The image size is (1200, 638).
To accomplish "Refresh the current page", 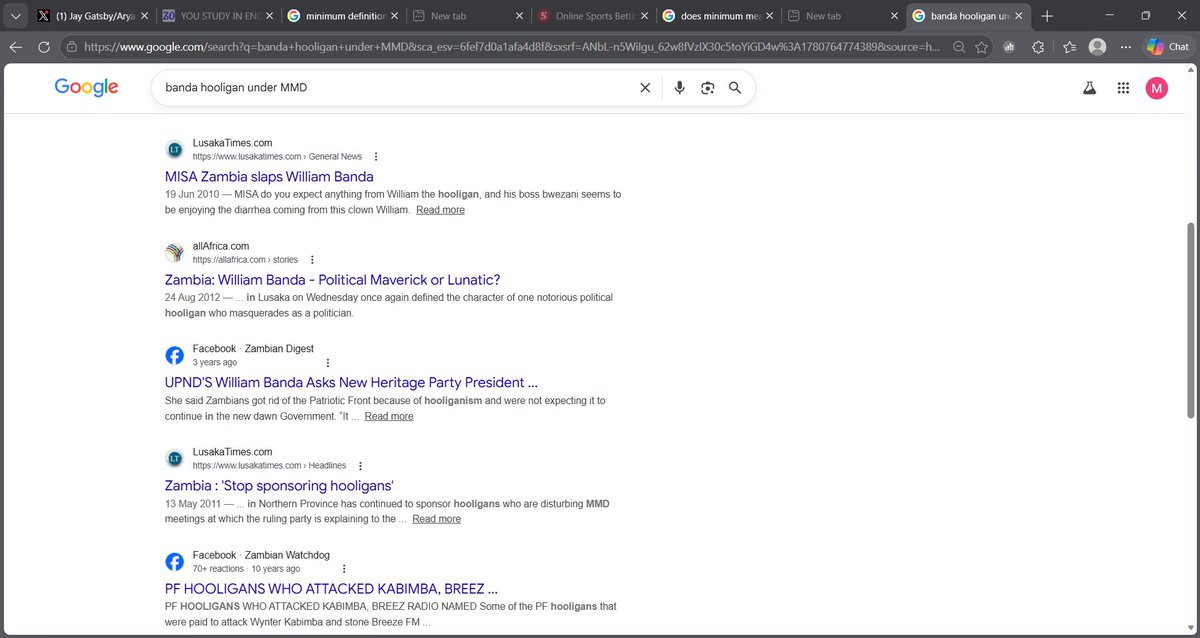I will [x=44, y=47].
